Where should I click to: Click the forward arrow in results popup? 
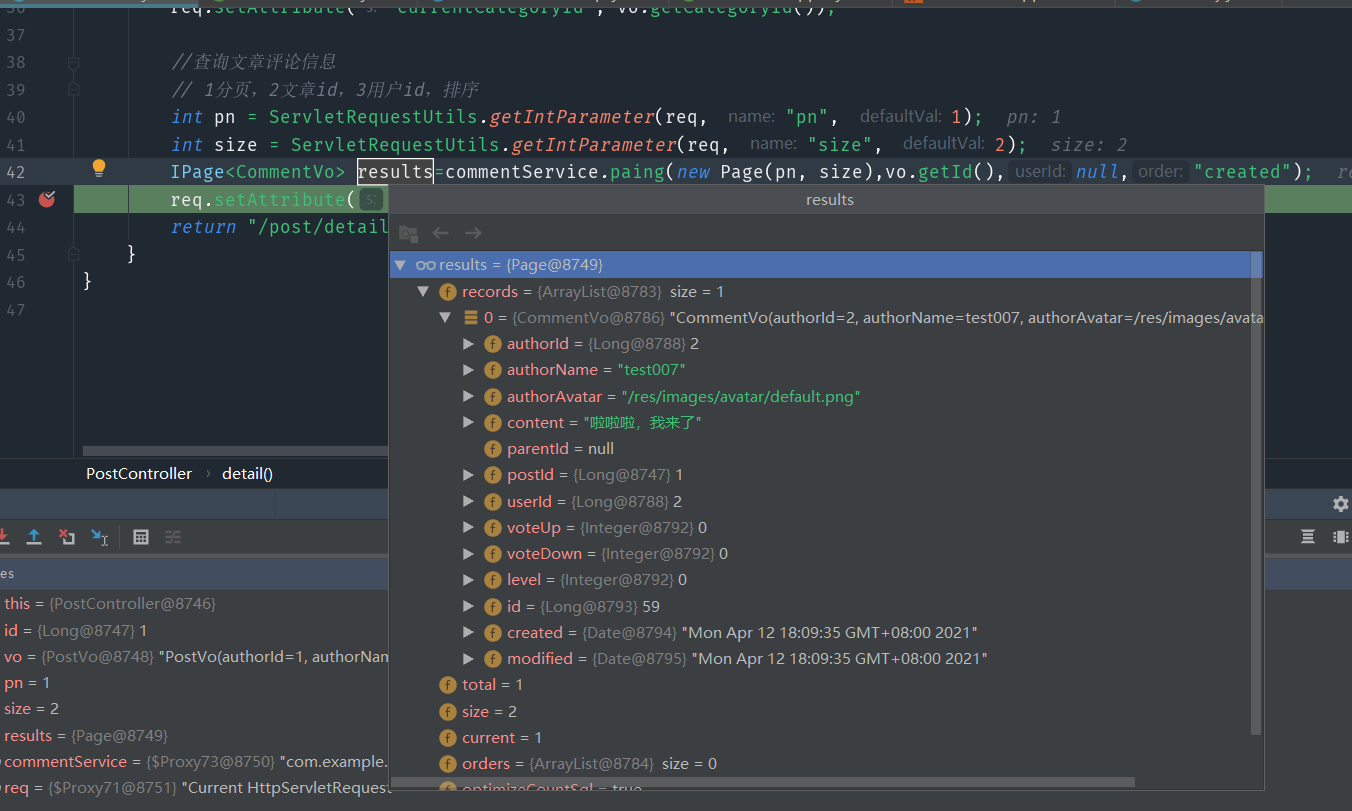coord(473,233)
